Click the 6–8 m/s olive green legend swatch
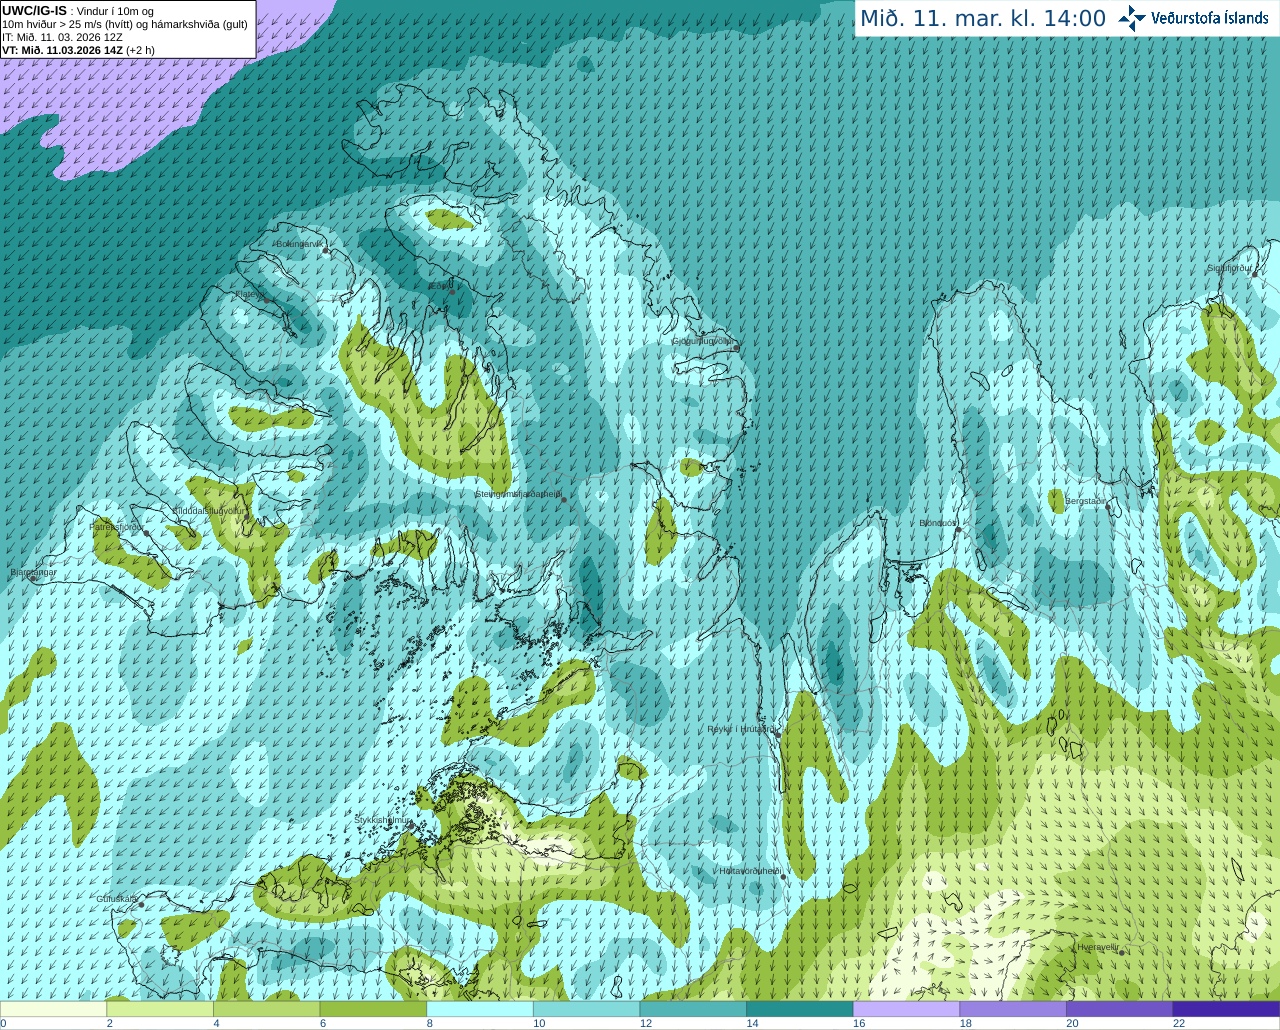Viewport: 1280px width, 1030px height. click(373, 1009)
